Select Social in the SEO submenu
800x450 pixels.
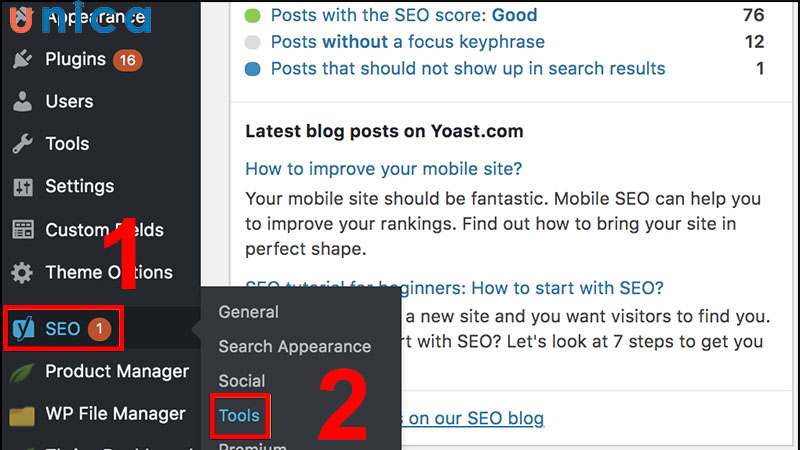(x=241, y=381)
